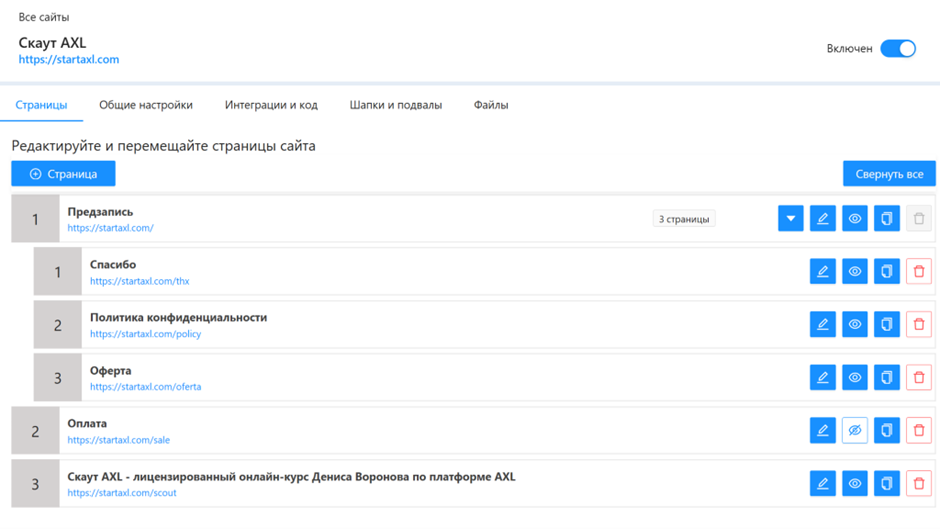Edit the Оплата page
Image resolution: width=940 pixels, height=529 pixels.
coord(822,430)
